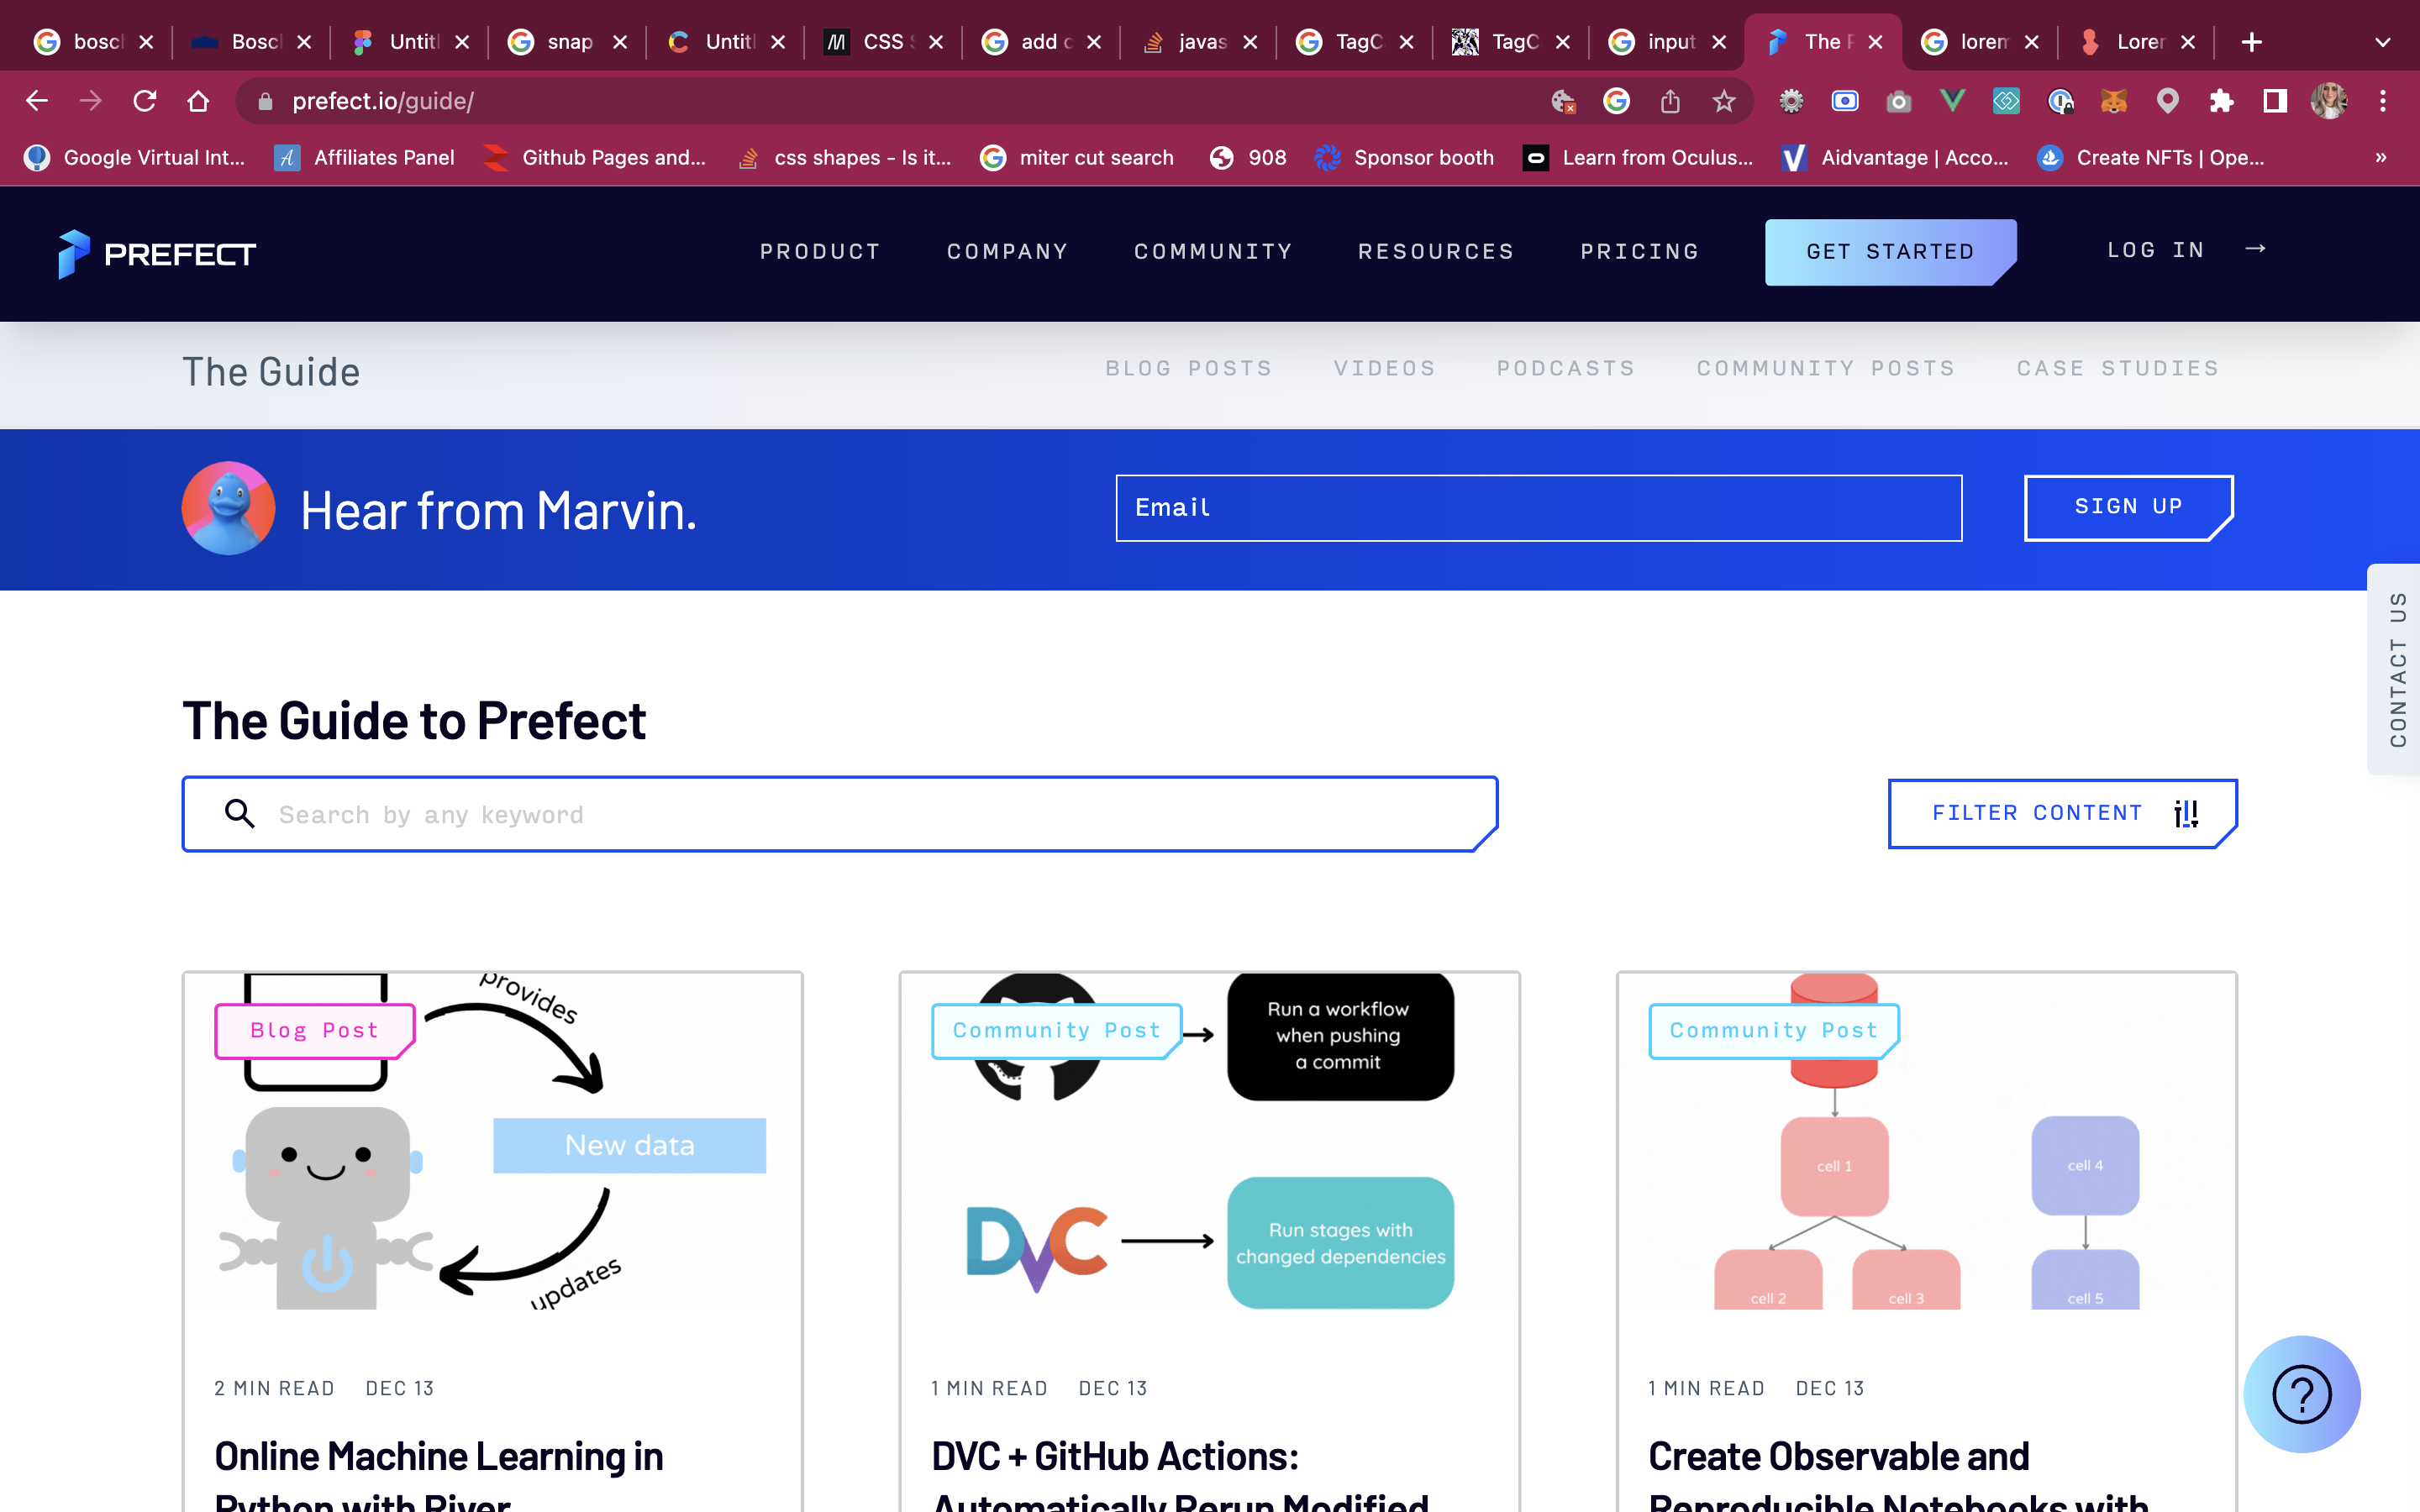Open the browser home page icon

coord(199,101)
